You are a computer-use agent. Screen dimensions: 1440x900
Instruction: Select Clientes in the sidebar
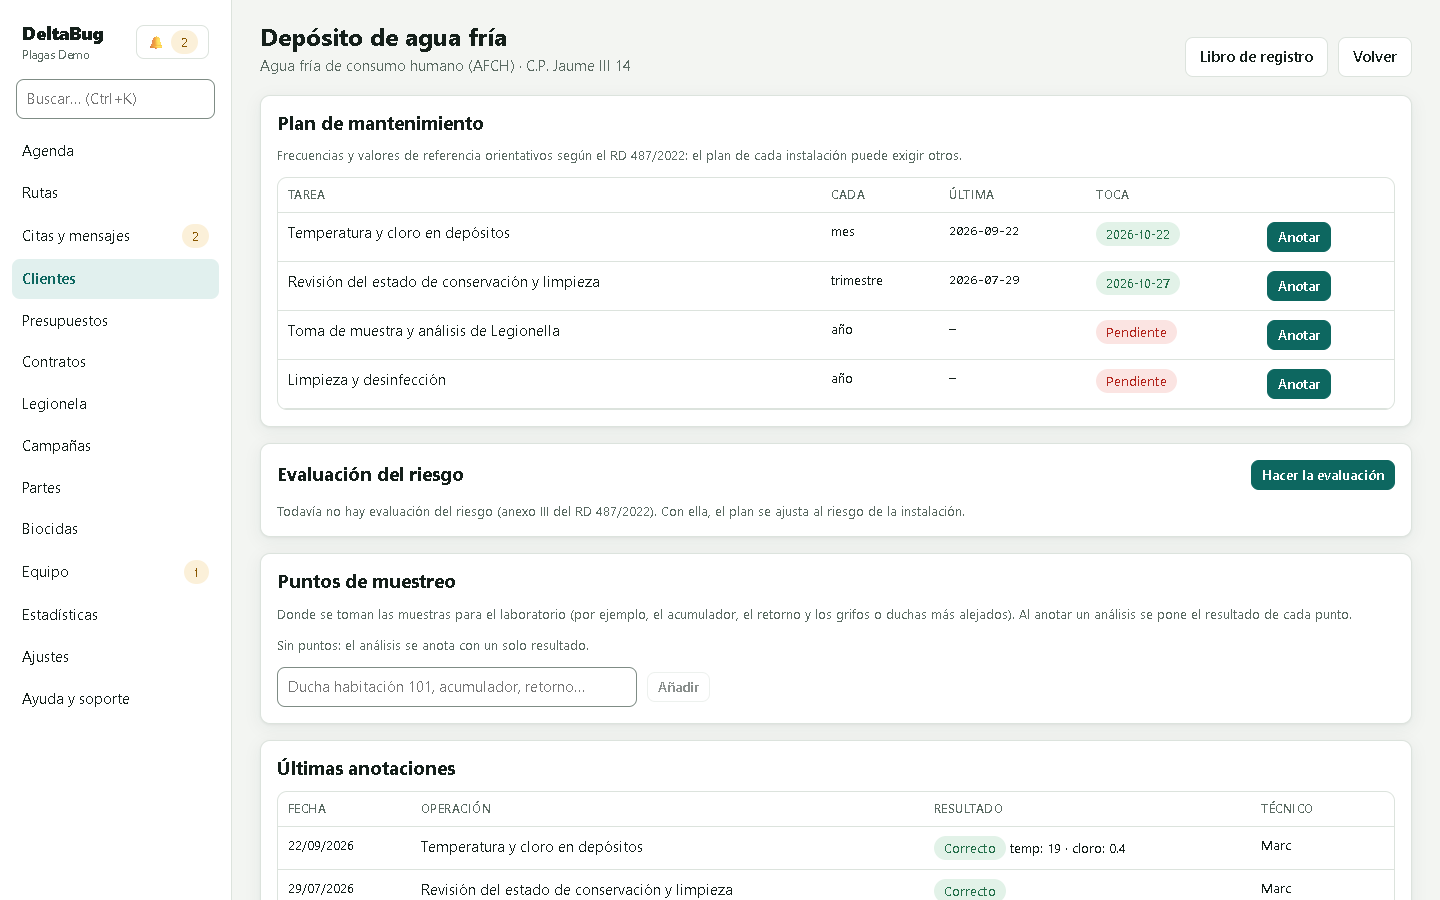[x=115, y=279]
